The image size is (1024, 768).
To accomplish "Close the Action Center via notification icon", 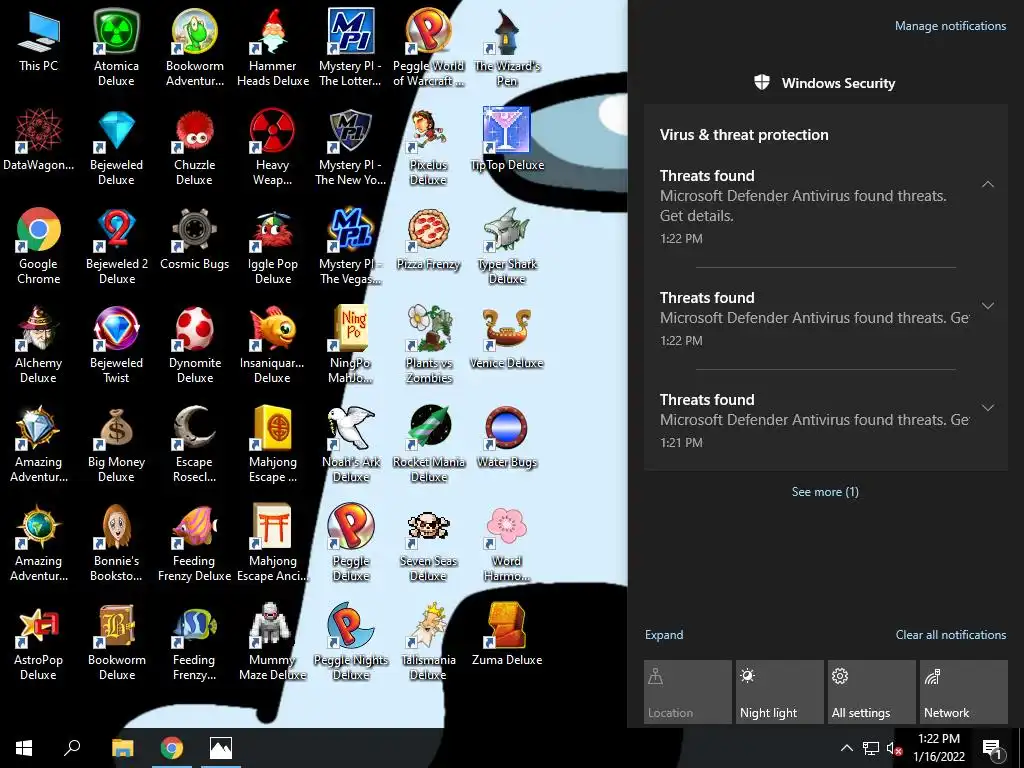I will (x=992, y=748).
